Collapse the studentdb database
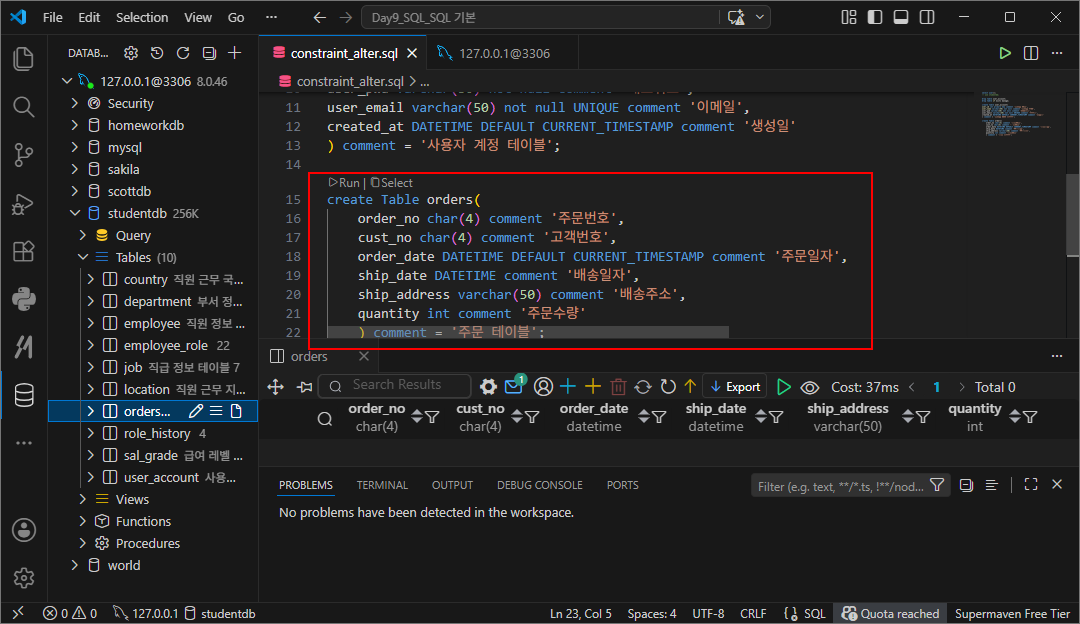This screenshot has height=624, width=1080. (x=74, y=214)
